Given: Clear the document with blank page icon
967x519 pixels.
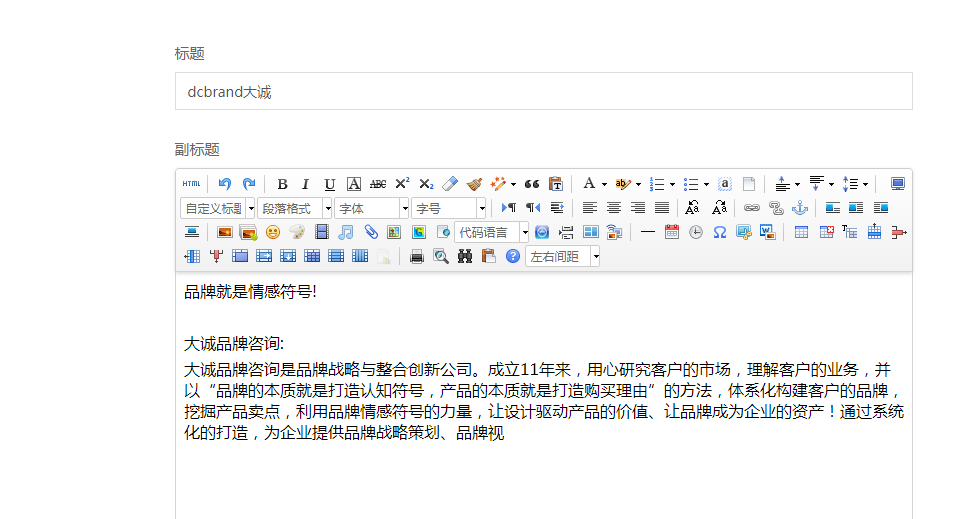Looking at the screenshot, I should click(x=749, y=184).
